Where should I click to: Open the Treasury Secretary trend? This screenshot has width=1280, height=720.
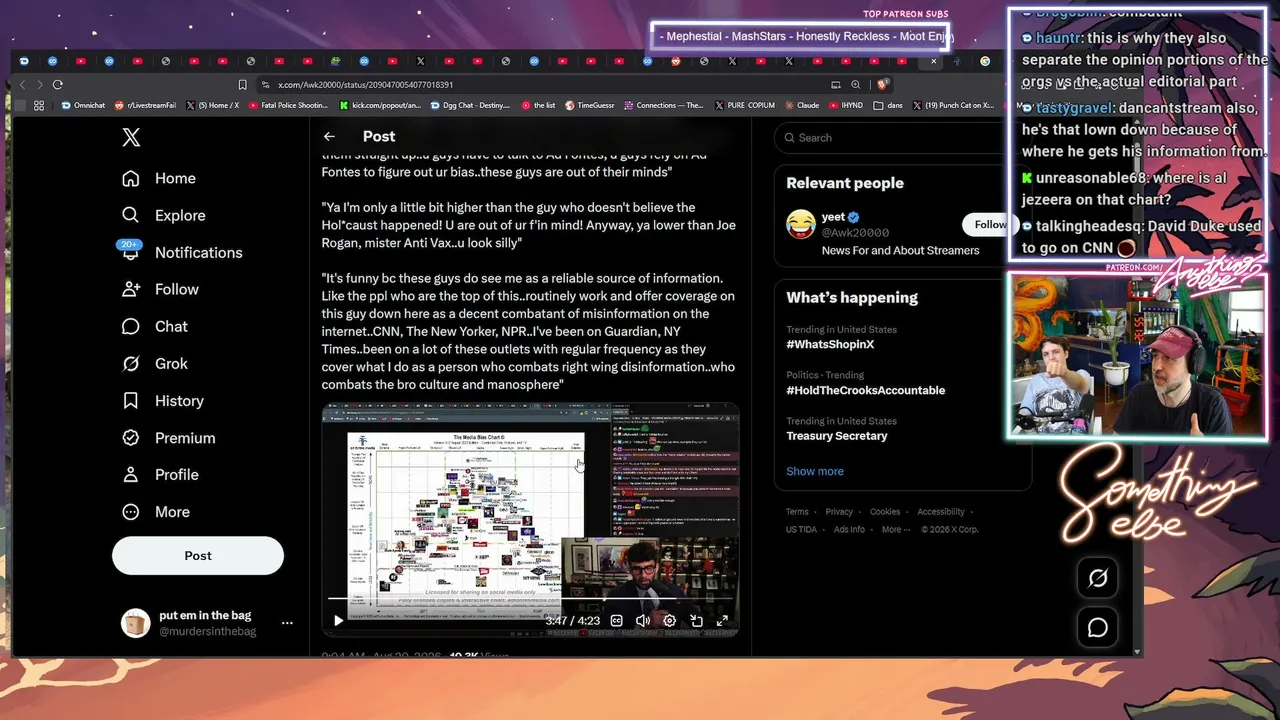tap(836, 436)
